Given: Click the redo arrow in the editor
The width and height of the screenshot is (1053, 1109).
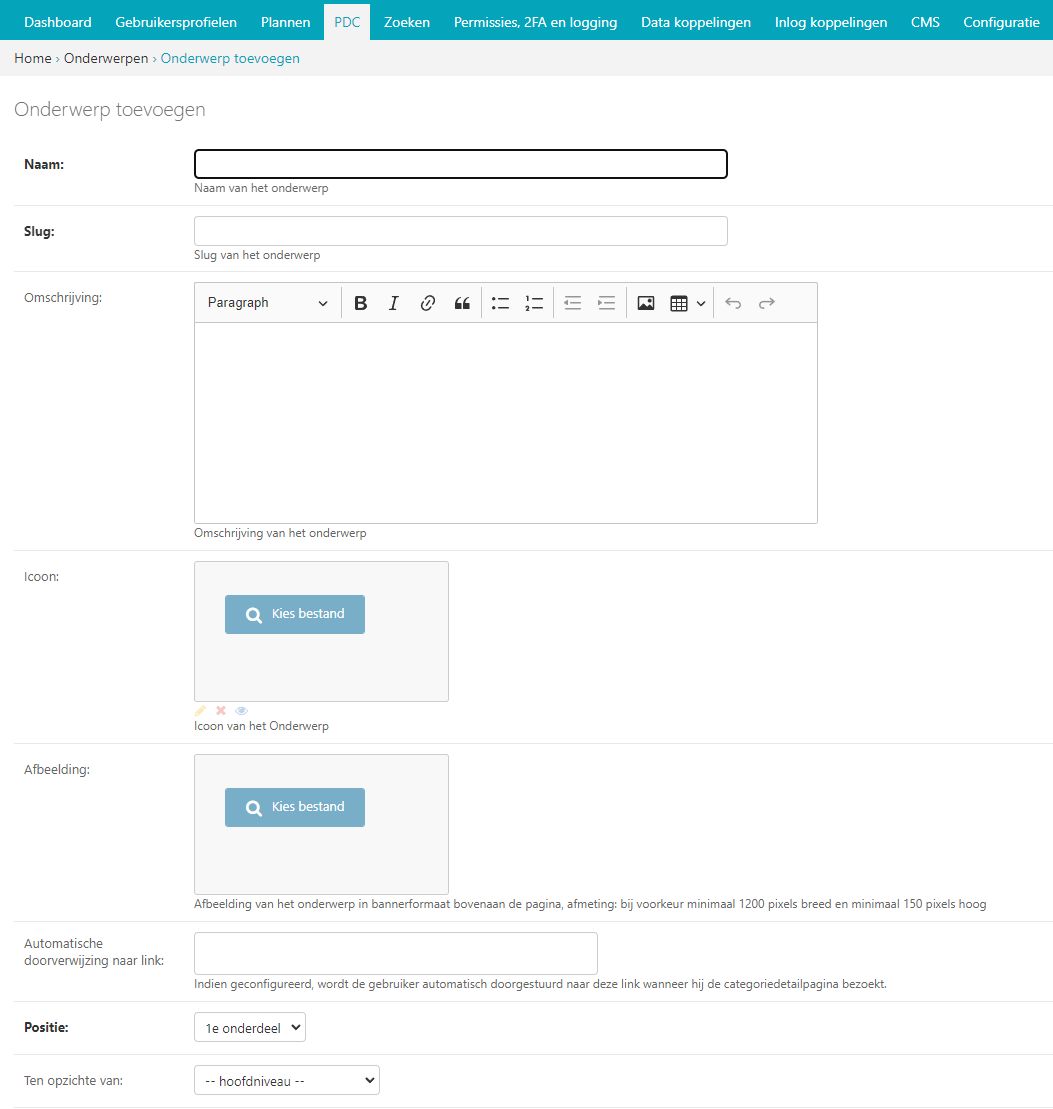Looking at the screenshot, I should tap(767, 303).
